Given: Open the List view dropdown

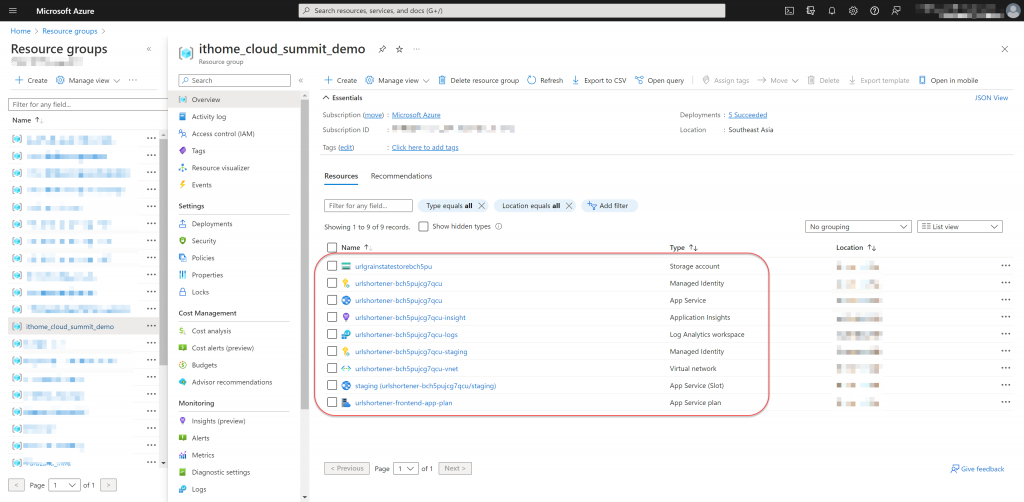Looking at the screenshot, I should (959, 227).
